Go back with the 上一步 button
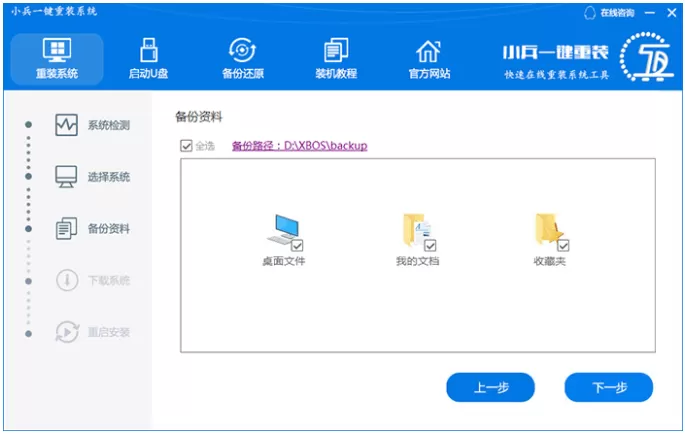685x434 pixels. pyautogui.click(x=490, y=387)
